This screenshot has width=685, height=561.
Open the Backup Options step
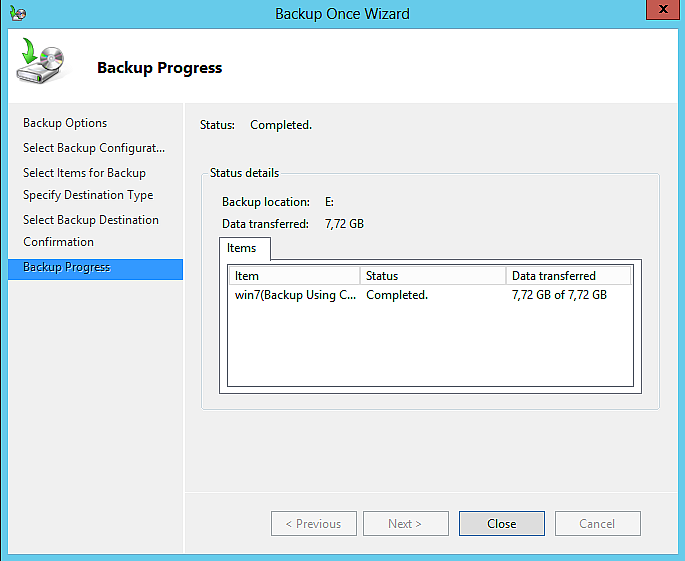pos(65,123)
